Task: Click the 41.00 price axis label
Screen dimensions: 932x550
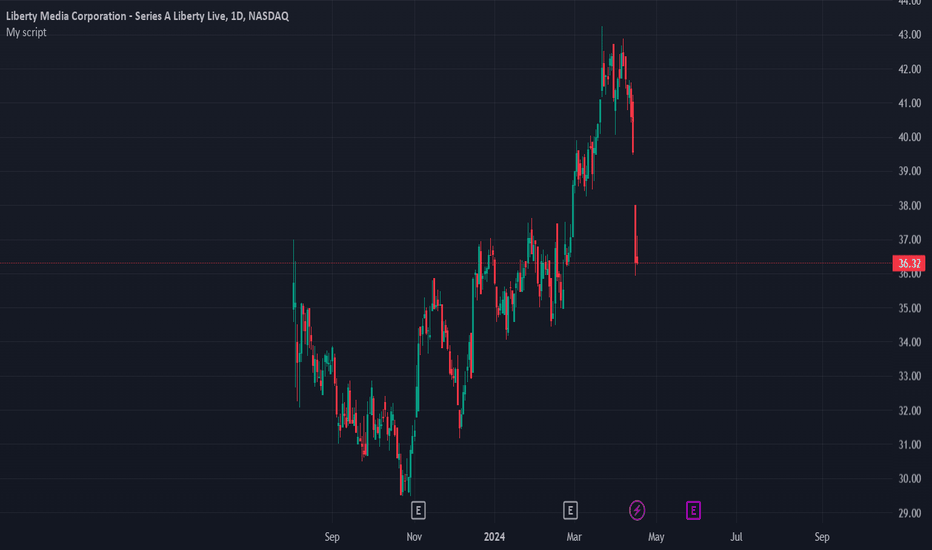Action: click(x=909, y=103)
